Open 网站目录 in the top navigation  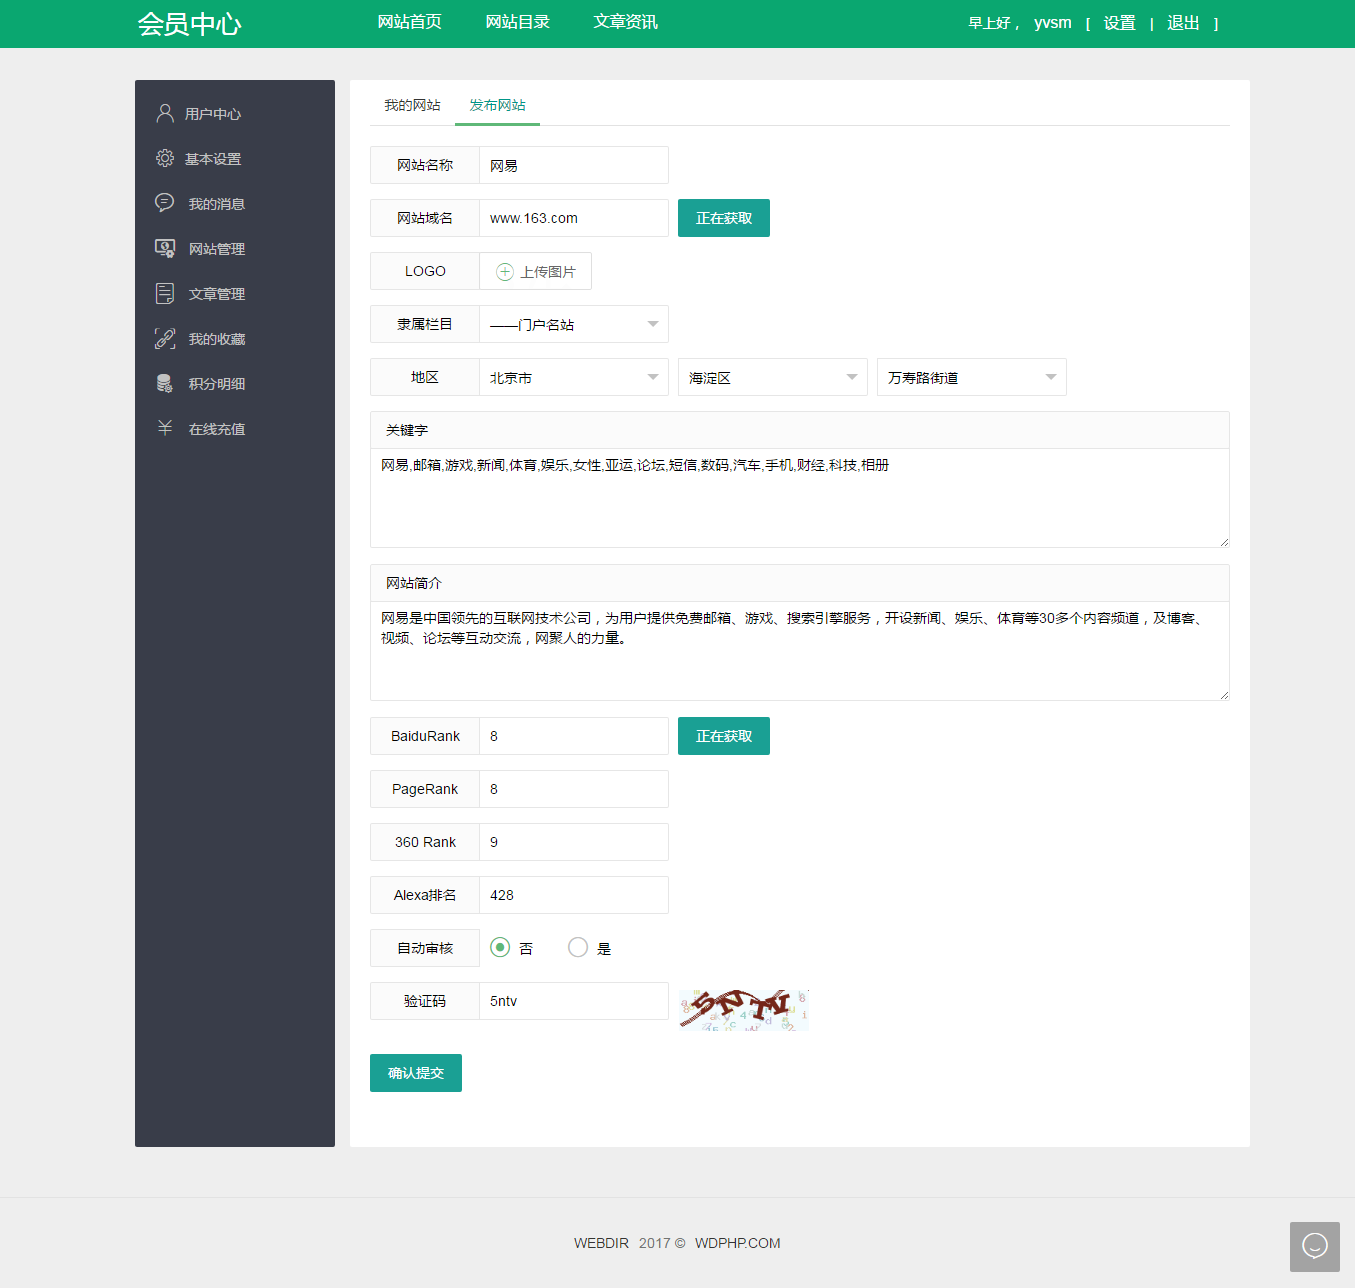518,22
